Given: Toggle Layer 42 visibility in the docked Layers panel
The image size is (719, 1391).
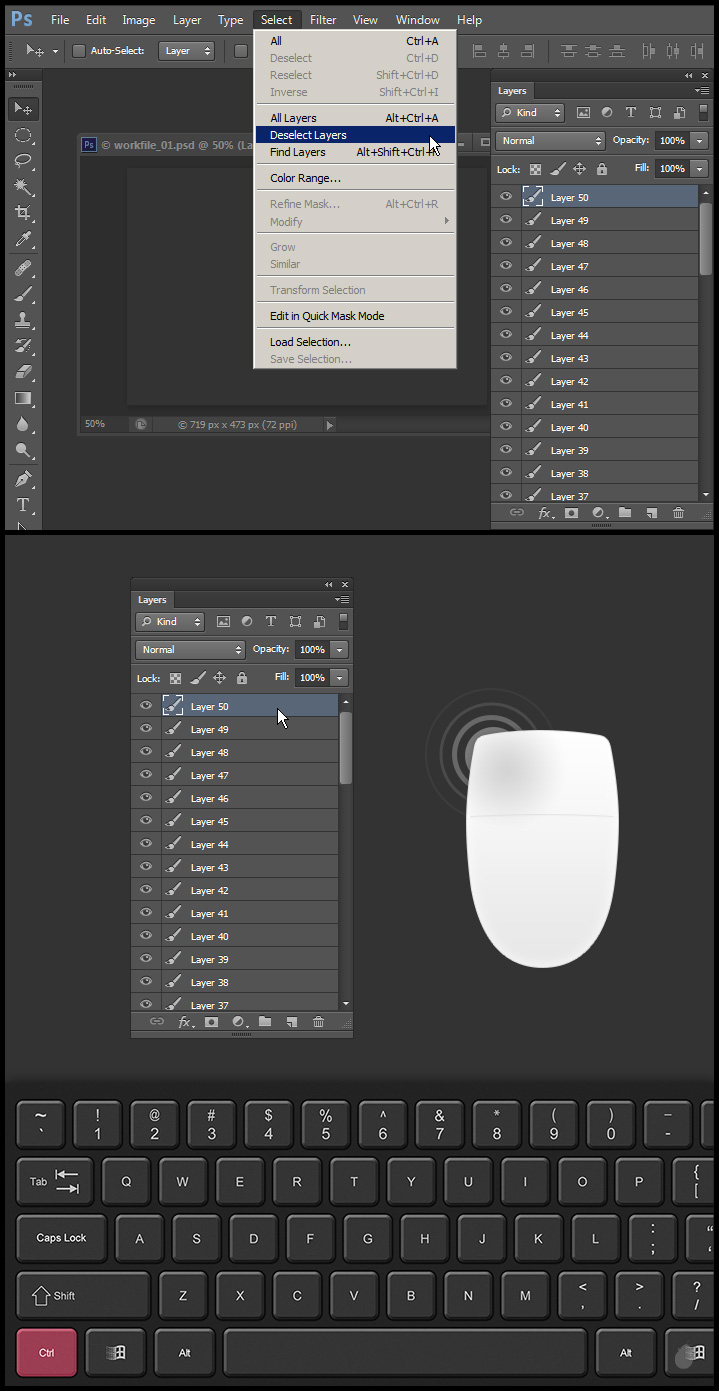Looking at the screenshot, I should point(506,381).
